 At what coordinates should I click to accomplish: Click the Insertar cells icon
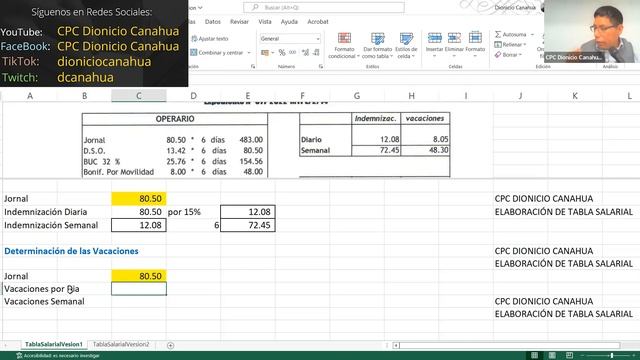(x=434, y=38)
